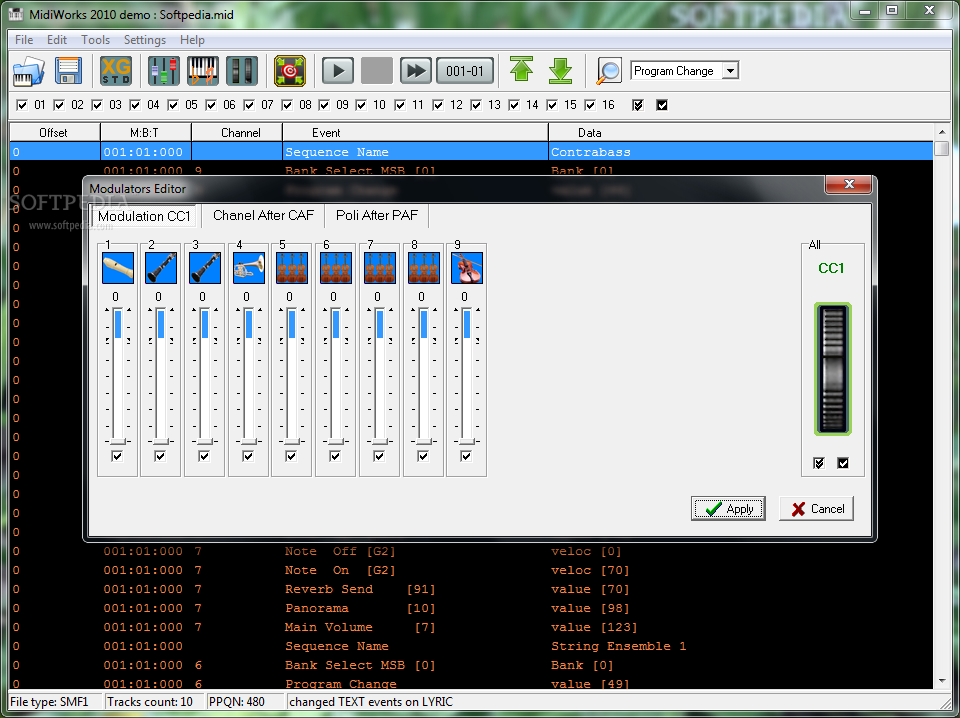Image resolution: width=960 pixels, height=718 pixels.
Task: Switch to Poli After PAF tab
Action: pyautogui.click(x=377, y=215)
